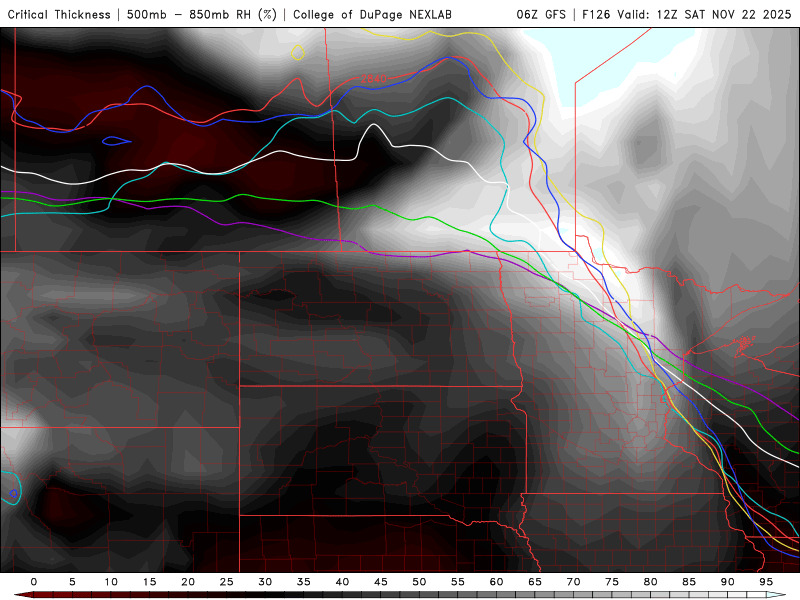Click the "80" value on the color scale
Image resolution: width=800 pixels, height=600 pixels.
pos(650,582)
